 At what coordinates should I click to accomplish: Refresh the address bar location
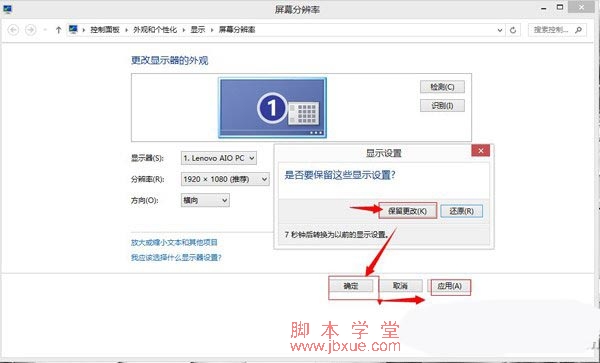tap(513, 30)
